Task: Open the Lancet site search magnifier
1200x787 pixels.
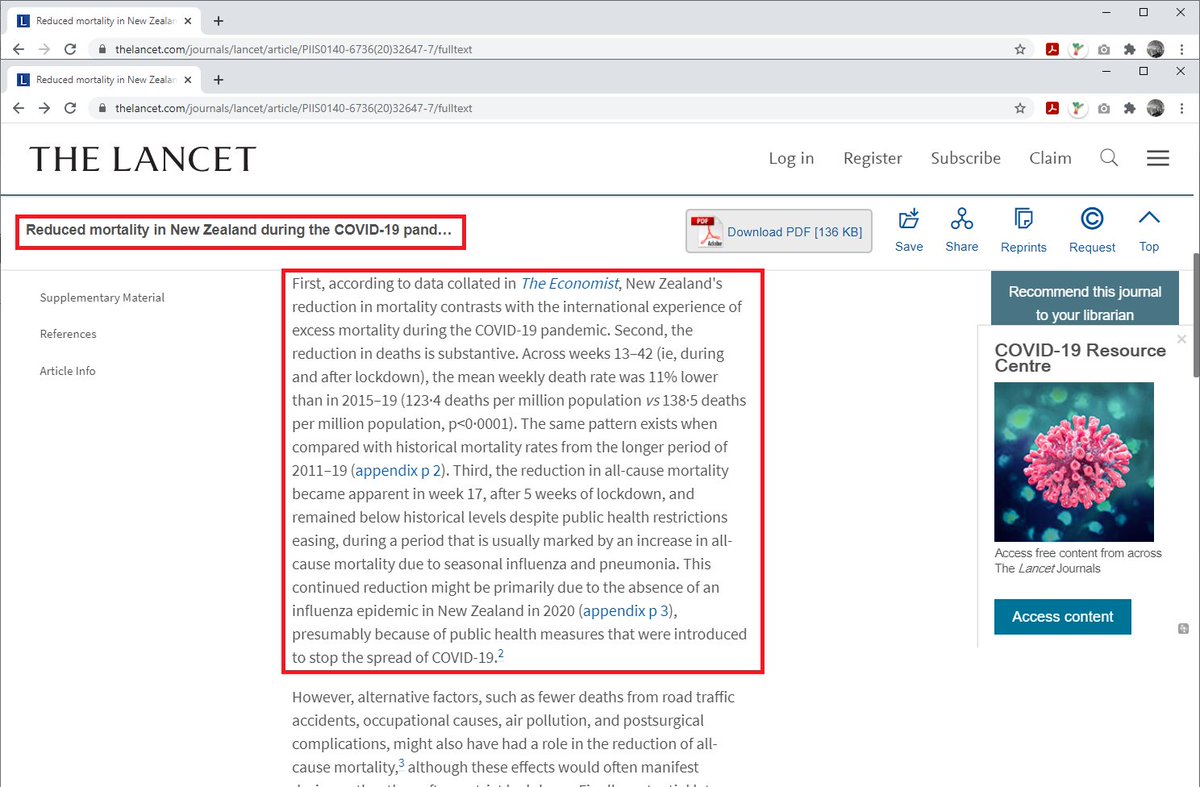Action: tap(1109, 158)
